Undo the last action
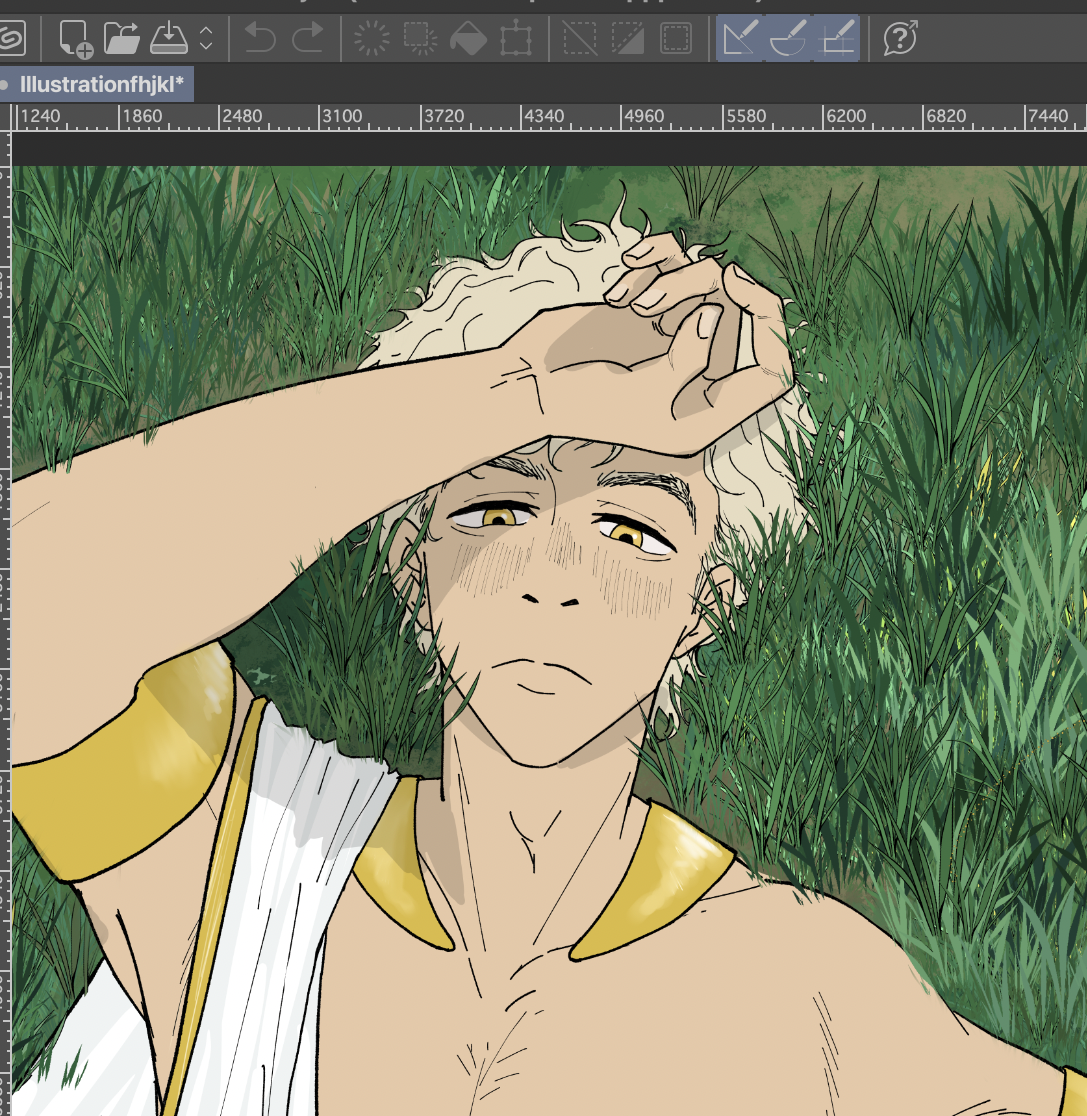1087x1116 pixels. click(259, 38)
